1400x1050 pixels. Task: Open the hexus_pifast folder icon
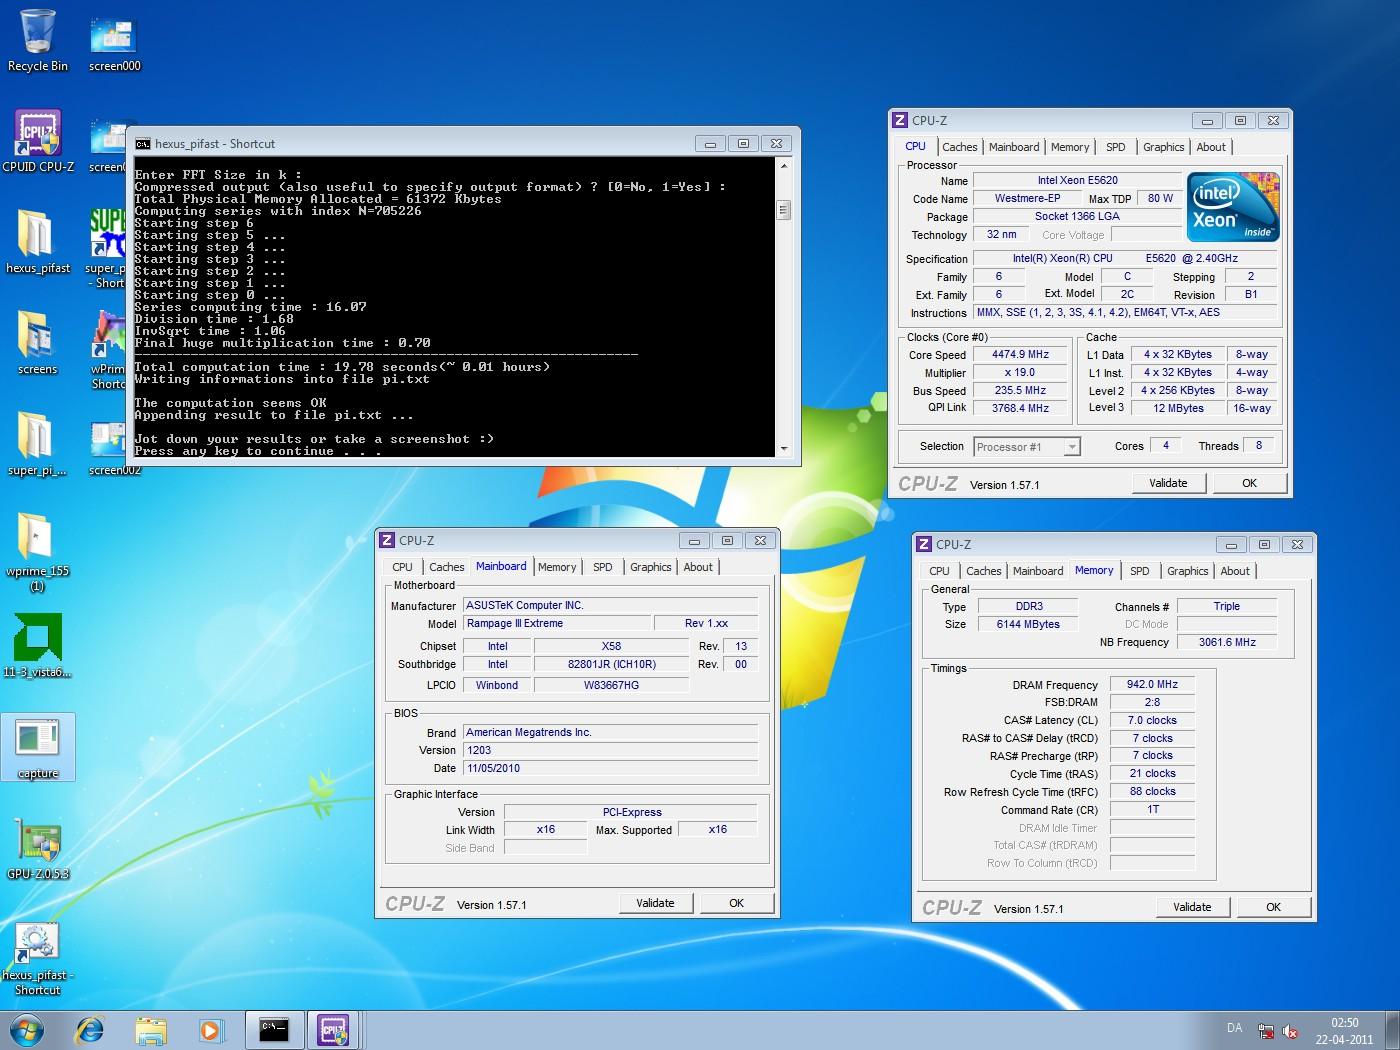tap(38, 242)
